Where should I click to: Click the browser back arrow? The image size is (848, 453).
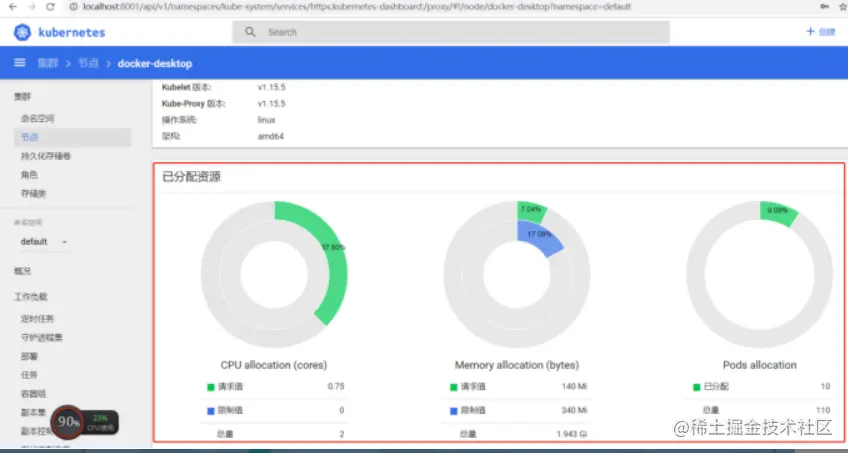(12, 6)
